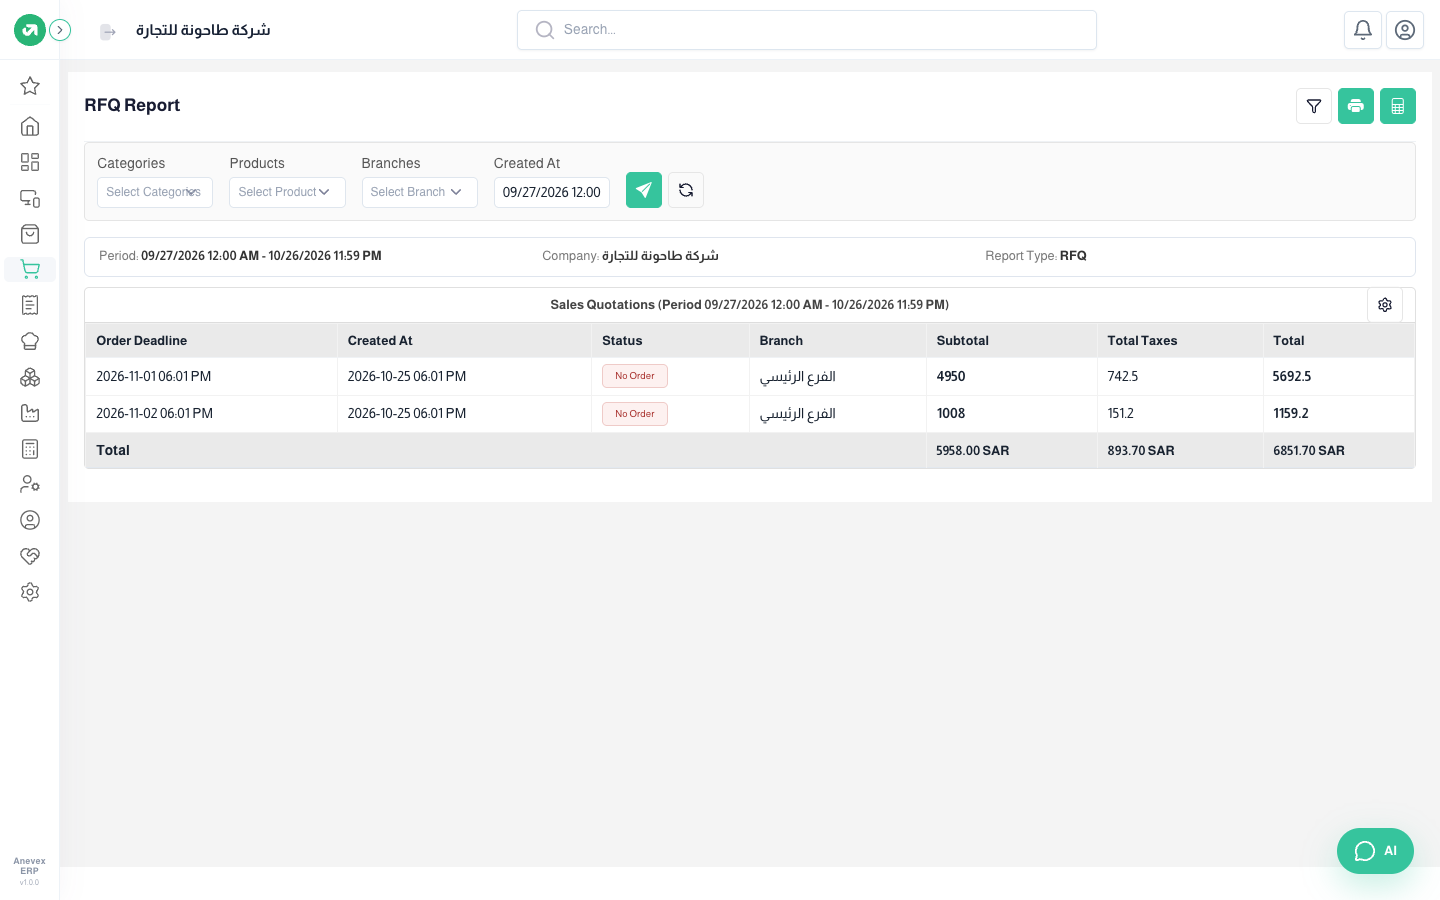The image size is (1440, 900).
Task: Open Select Branch dropdown
Action: [420, 192]
